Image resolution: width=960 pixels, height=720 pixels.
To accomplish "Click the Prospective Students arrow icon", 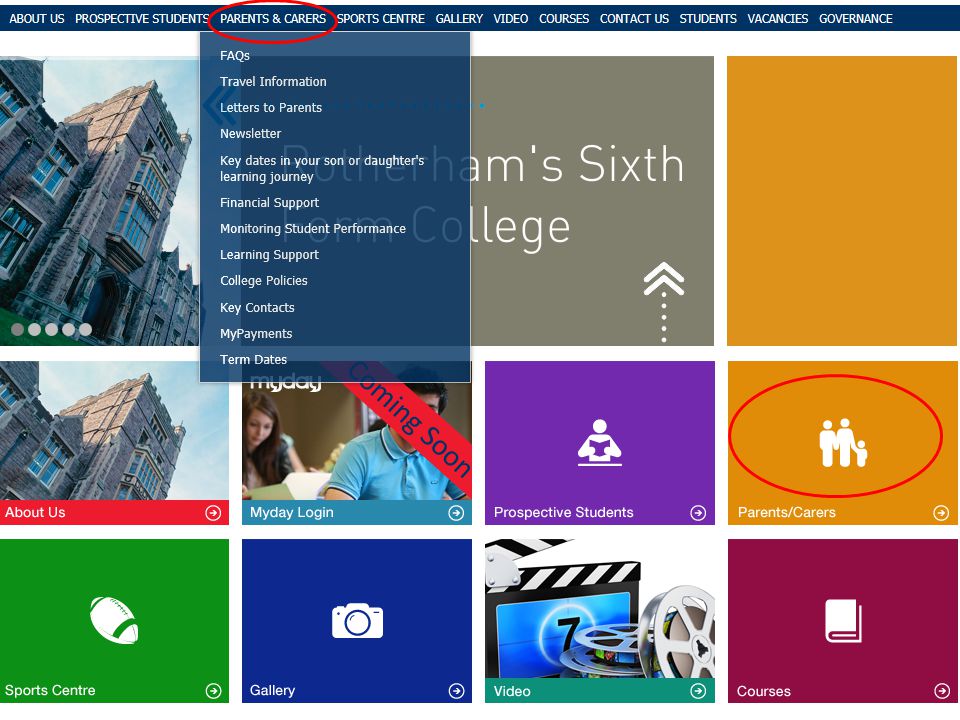I will point(698,513).
